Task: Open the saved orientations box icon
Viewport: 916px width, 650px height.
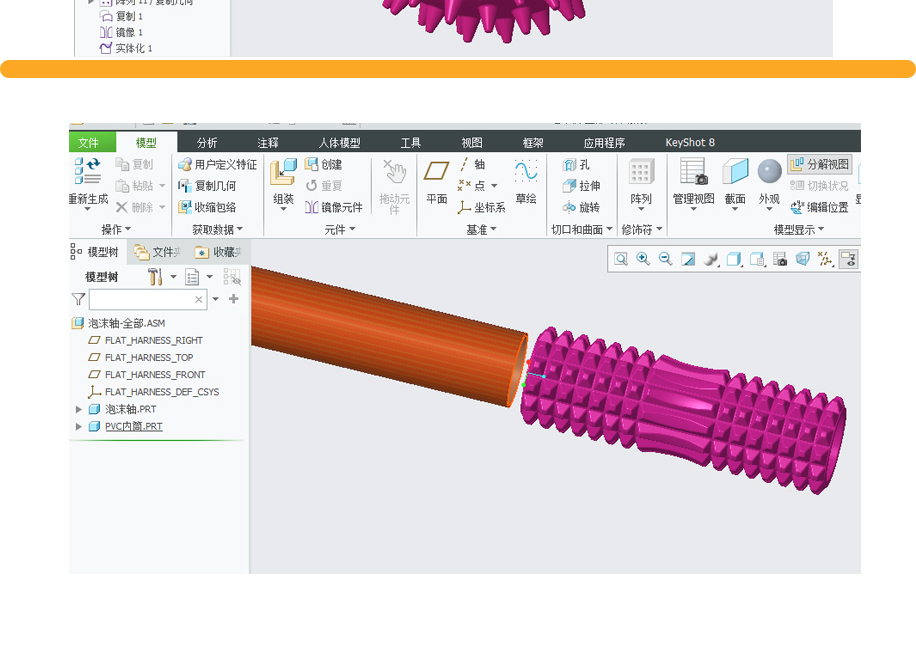Action: coord(734,259)
